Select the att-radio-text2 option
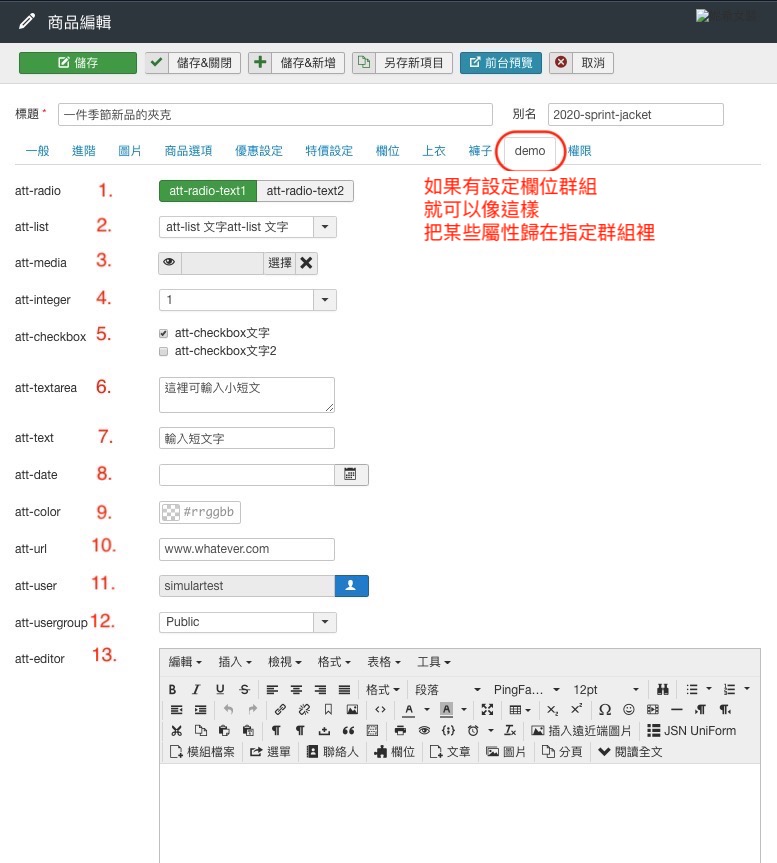The width and height of the screenshot is (777, 863). (305, 191)
